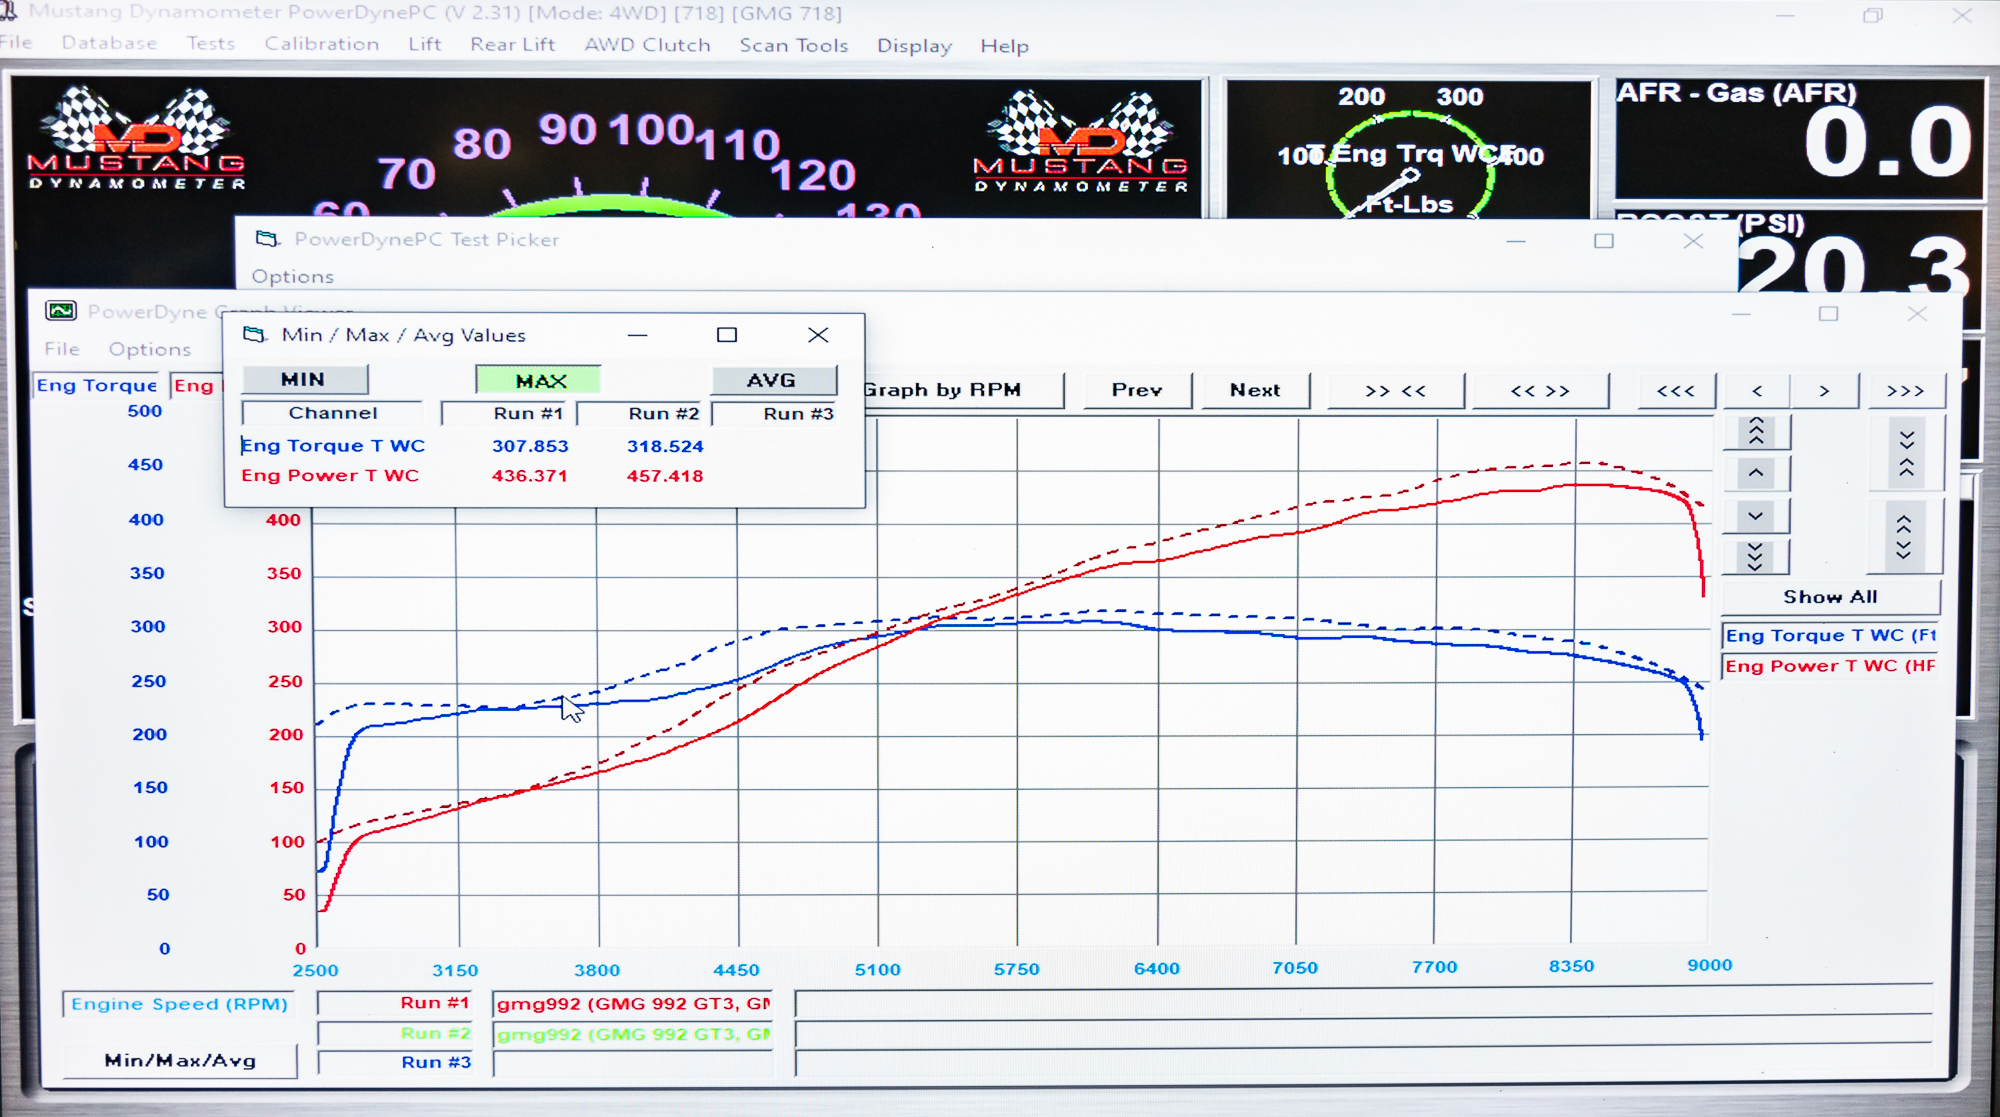The width and height of the screenshot is (2000, 1117).
Task: Open the Scan Tools menu
Action: pos(793,45)
